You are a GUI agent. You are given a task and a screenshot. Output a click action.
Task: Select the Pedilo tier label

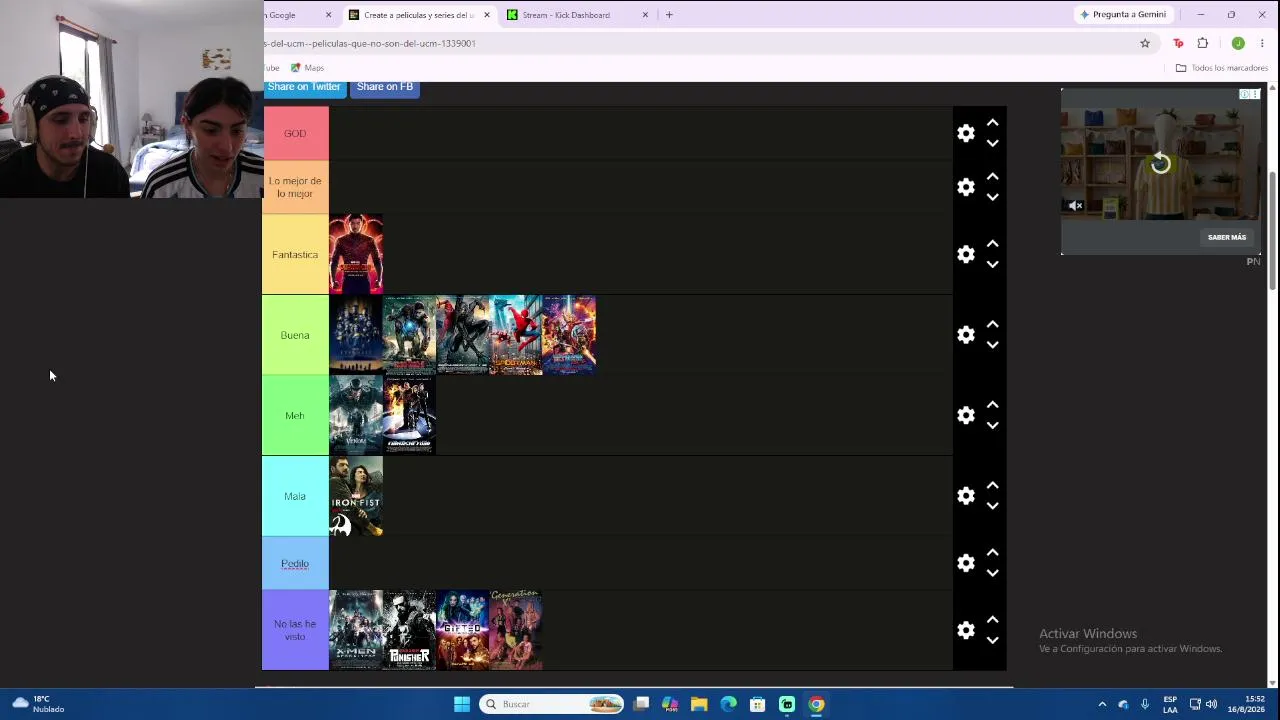(295, 563)
